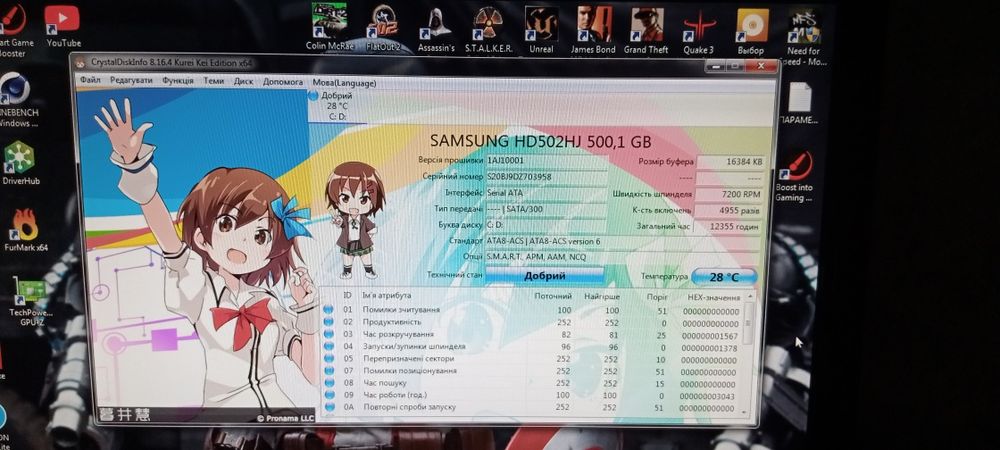Open the FlatOut 2 game icon
Viewport: 1000px width, 450px height.
point(383,29)
